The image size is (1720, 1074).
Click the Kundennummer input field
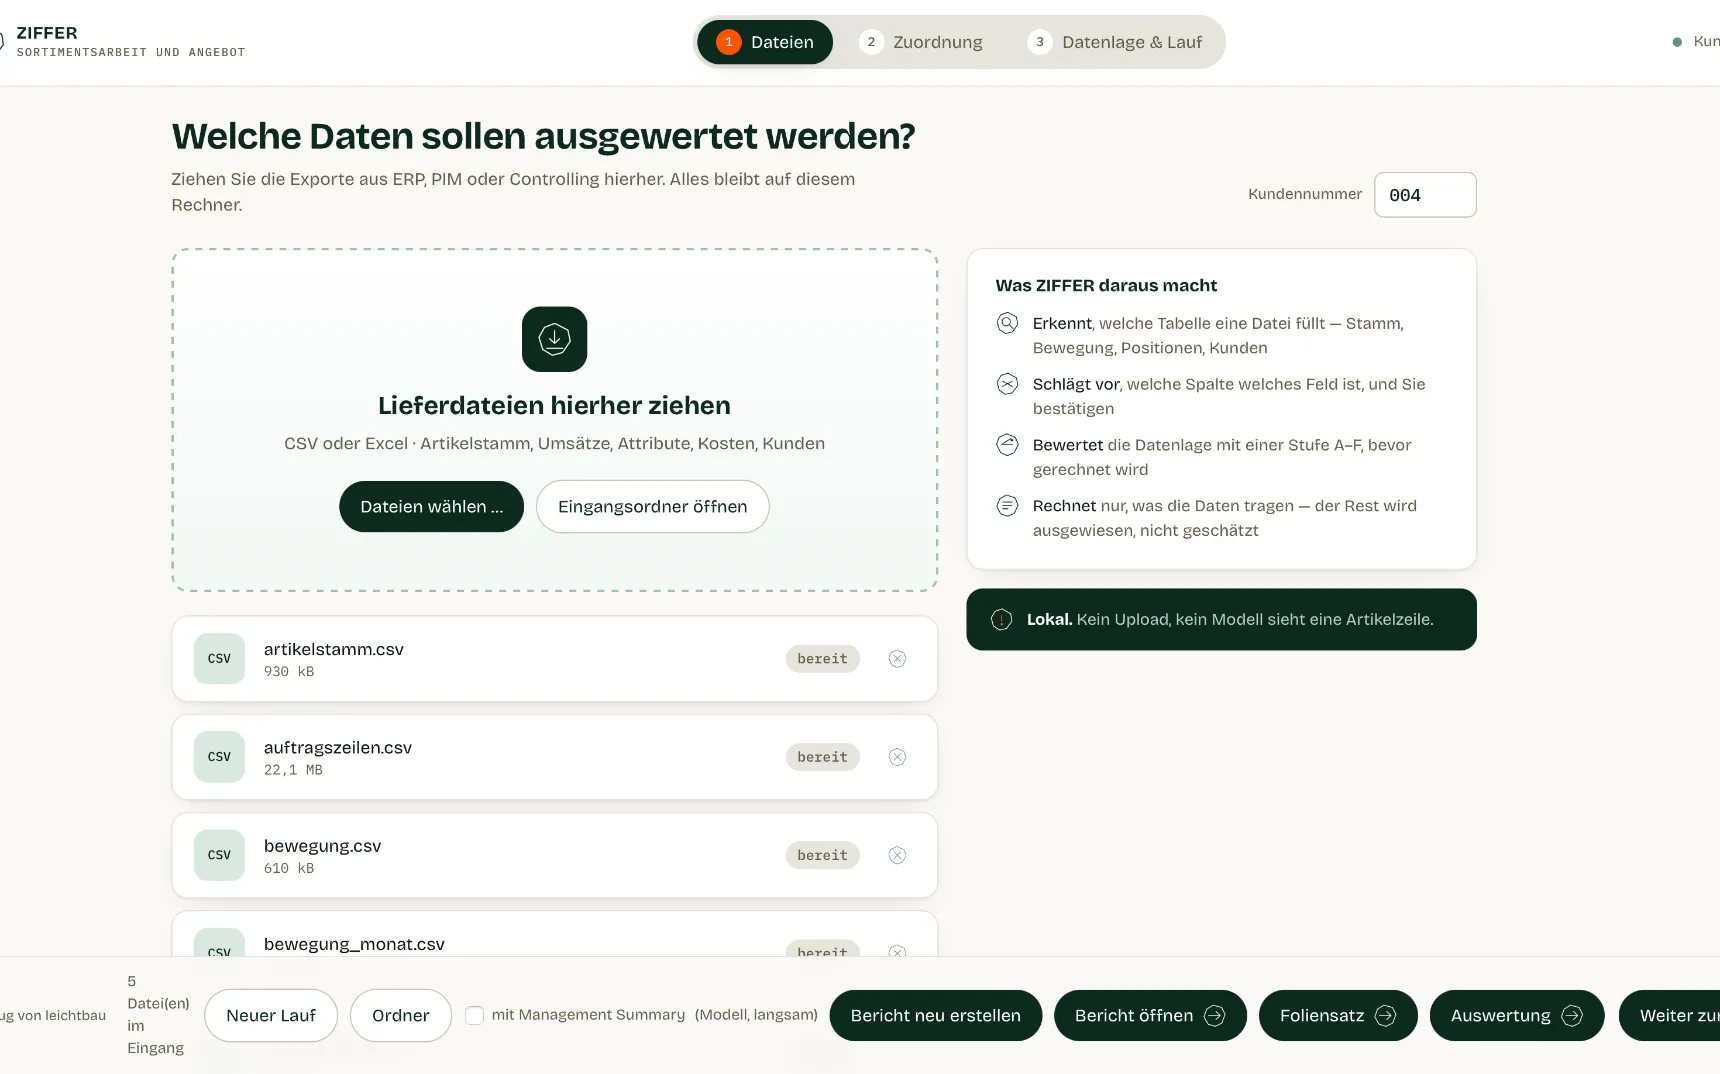[1425, 195]
